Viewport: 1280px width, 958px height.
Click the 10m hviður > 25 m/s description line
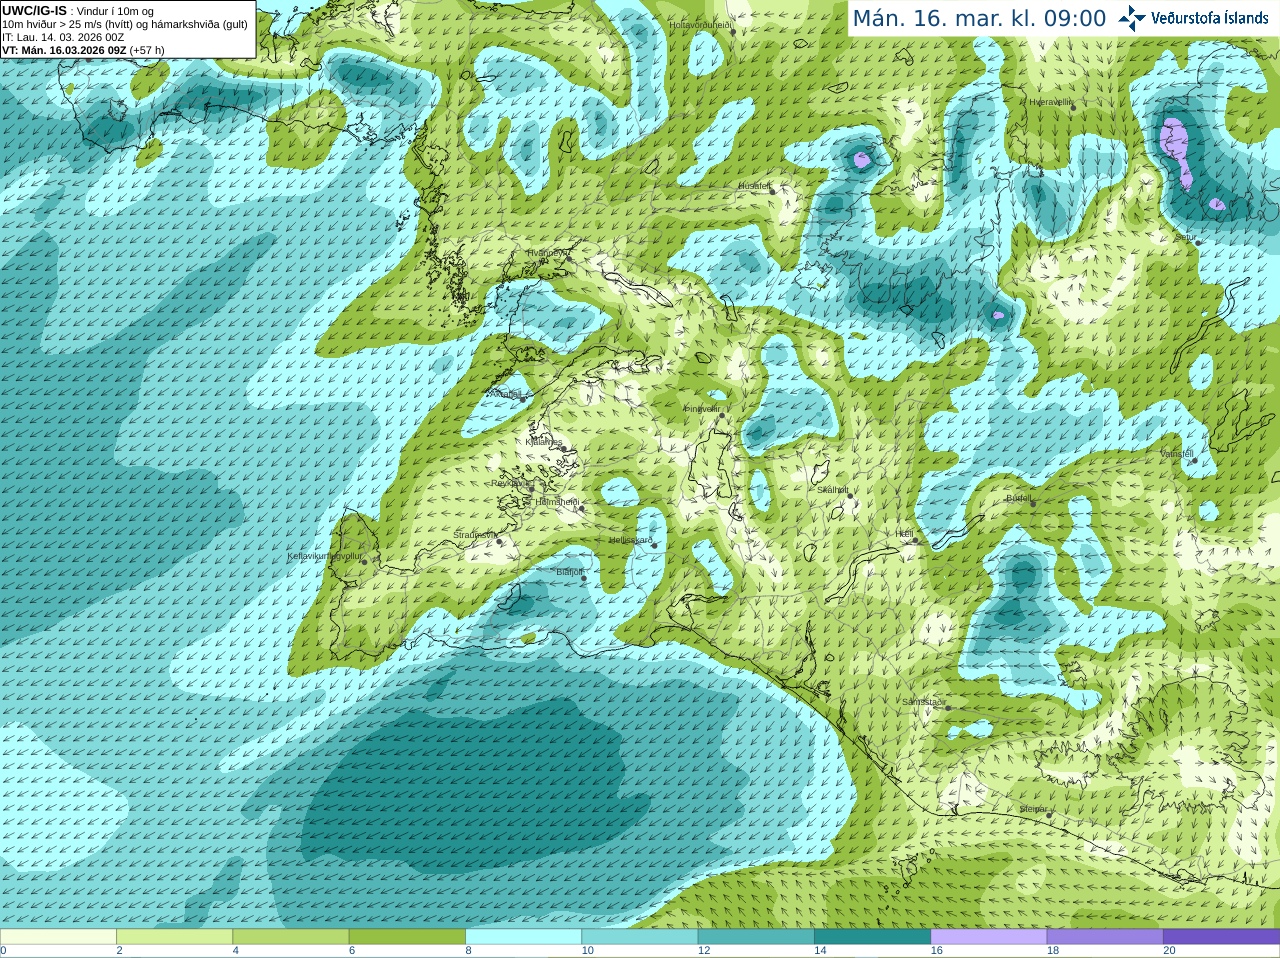[125, 24]
